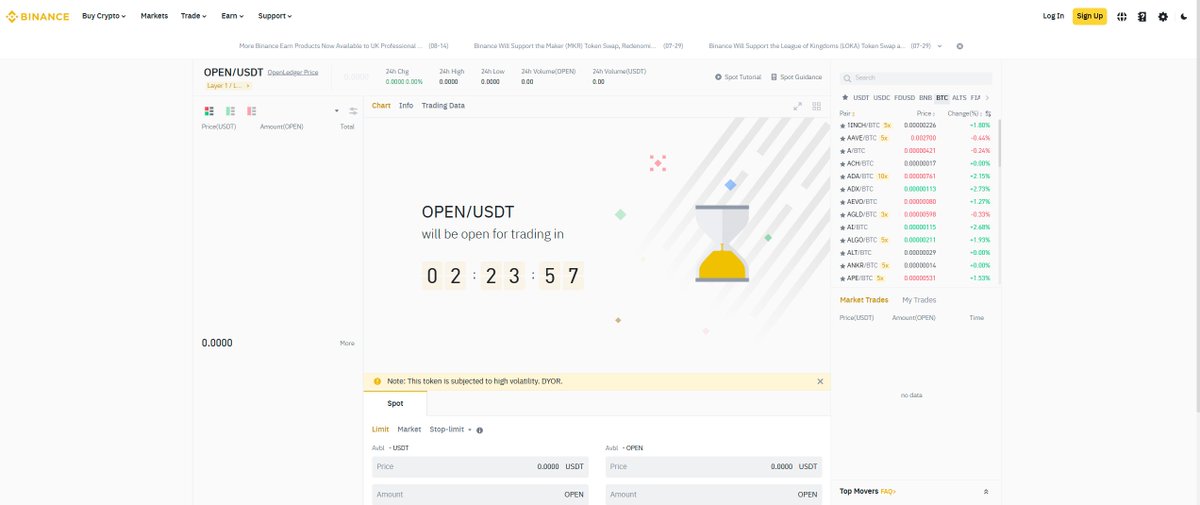Open the help center icon beside globe
1200x505 pixels.
click(x=1142, y=16)
